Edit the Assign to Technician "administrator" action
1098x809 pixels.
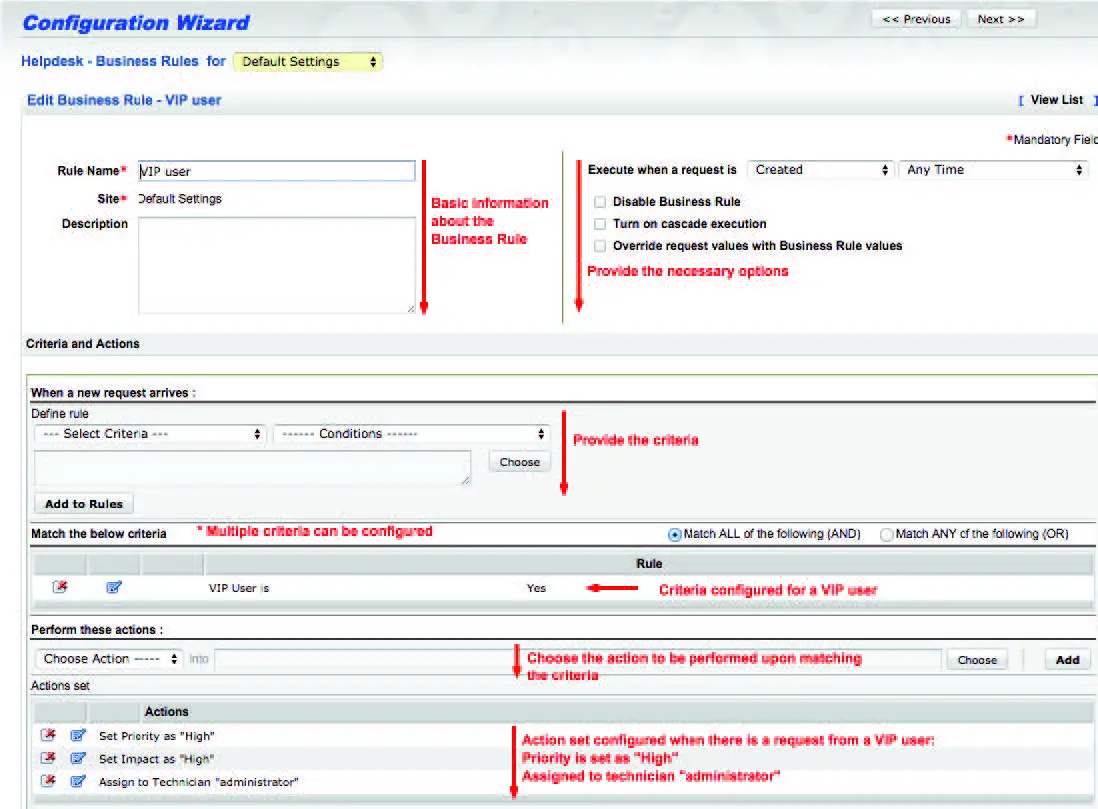(x=77, y=781)
